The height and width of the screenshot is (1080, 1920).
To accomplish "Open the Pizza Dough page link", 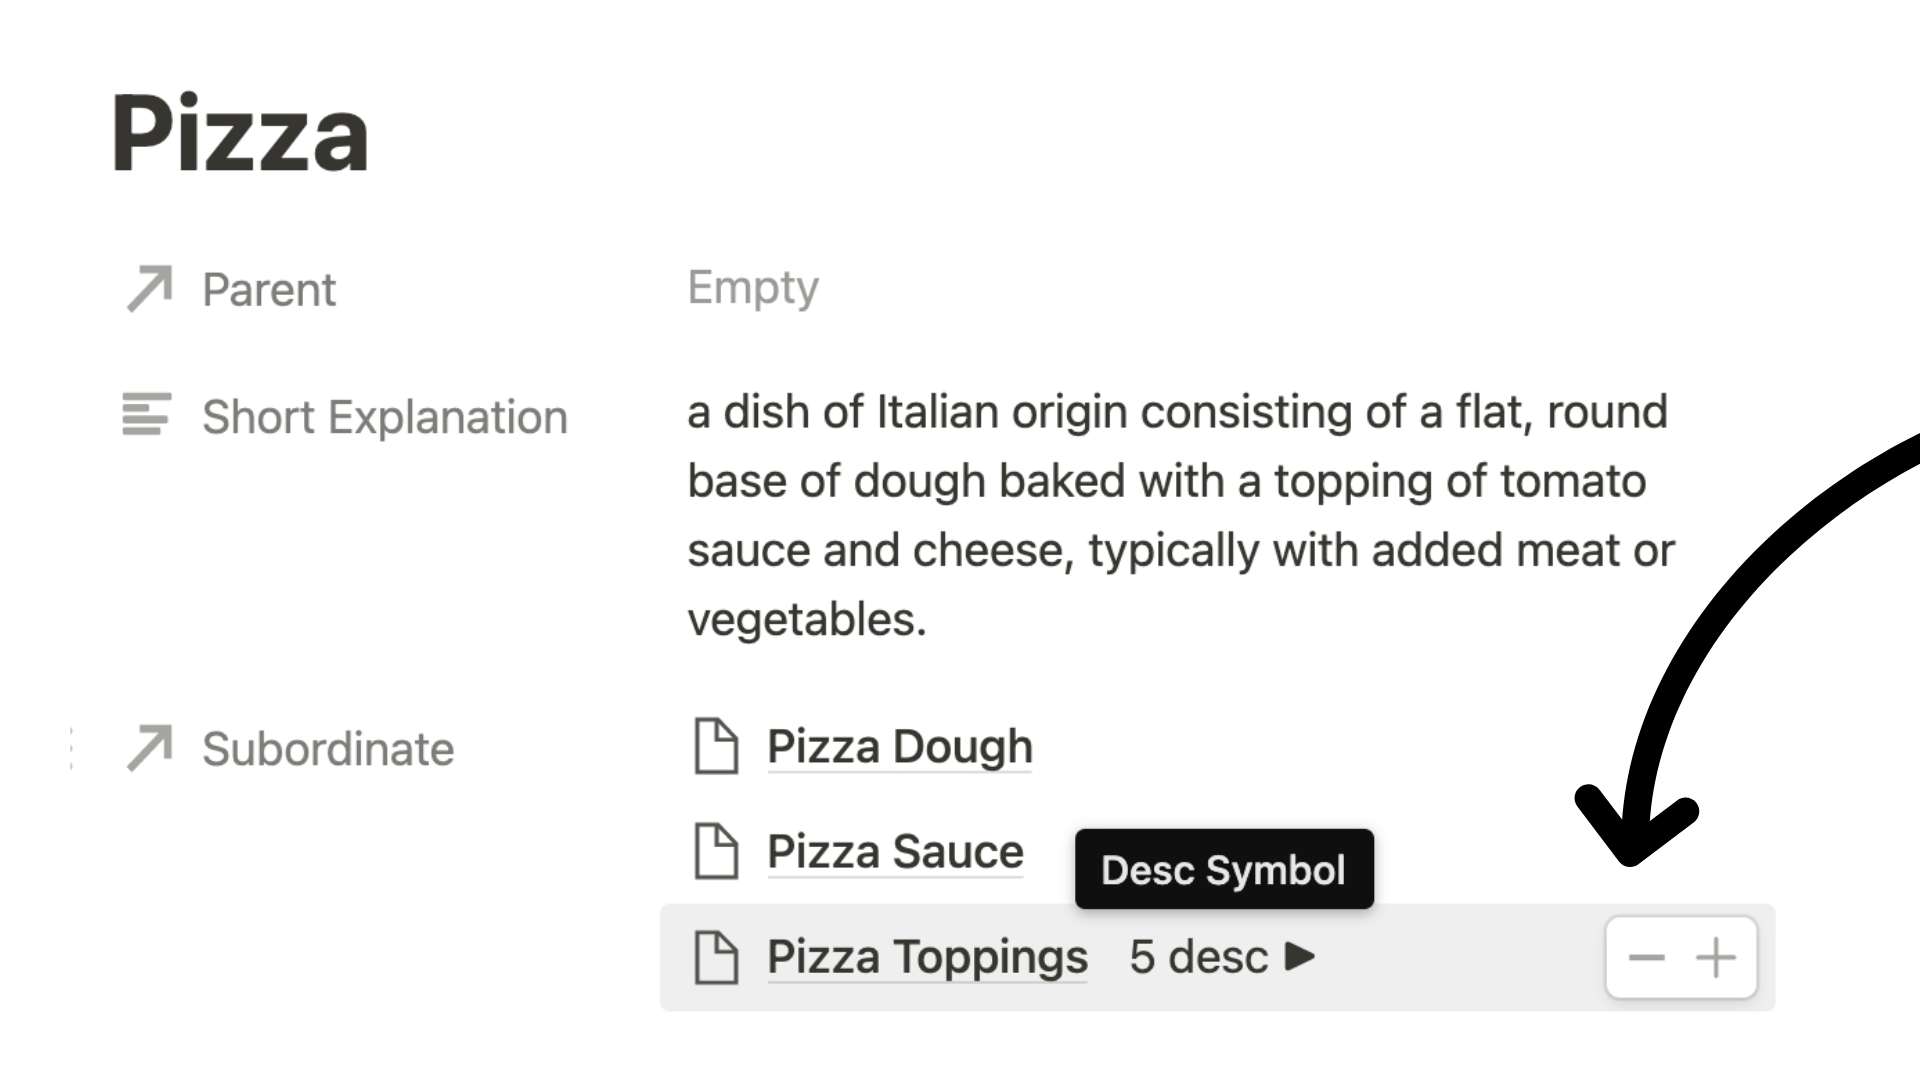I will pos(900,746).
